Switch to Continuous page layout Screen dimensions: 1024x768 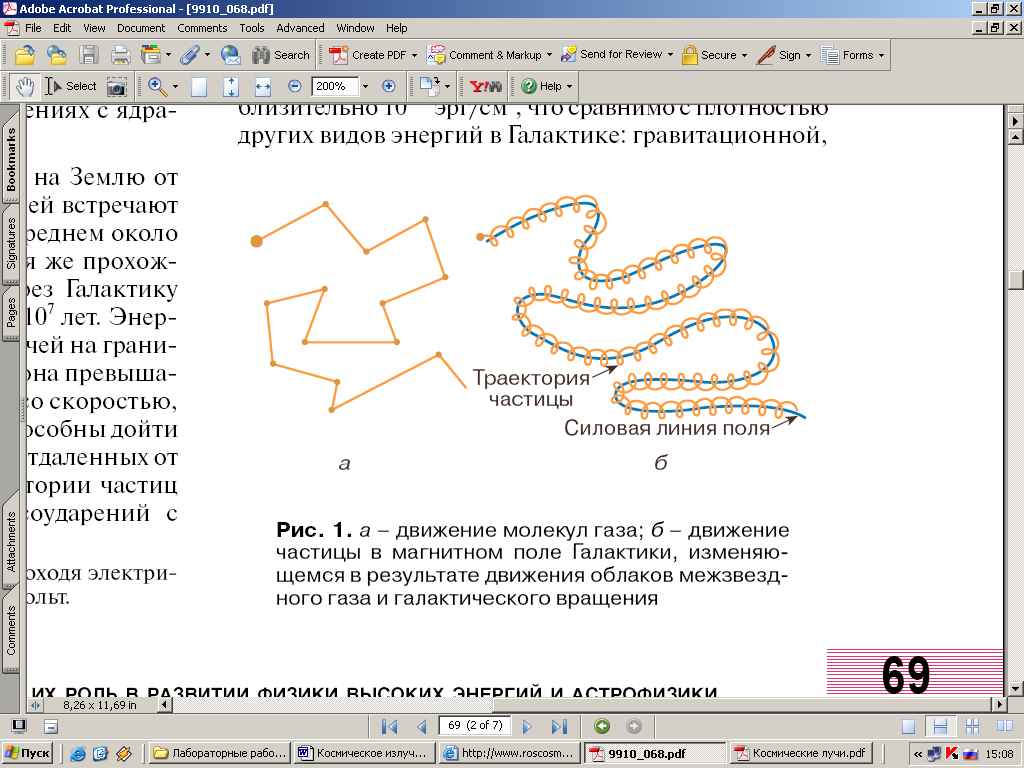coord(940,726)
